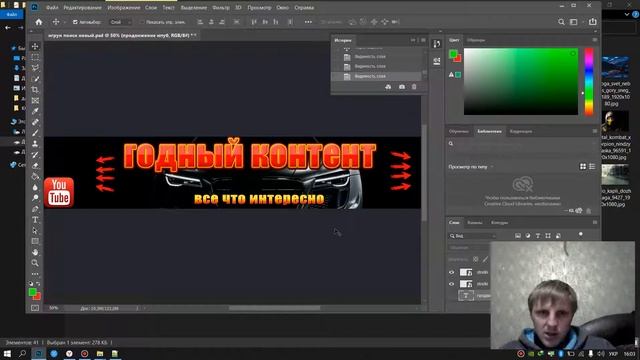Switch to the Каналы tab
This screenshot has width=640, height=360.
pos(475,223)
